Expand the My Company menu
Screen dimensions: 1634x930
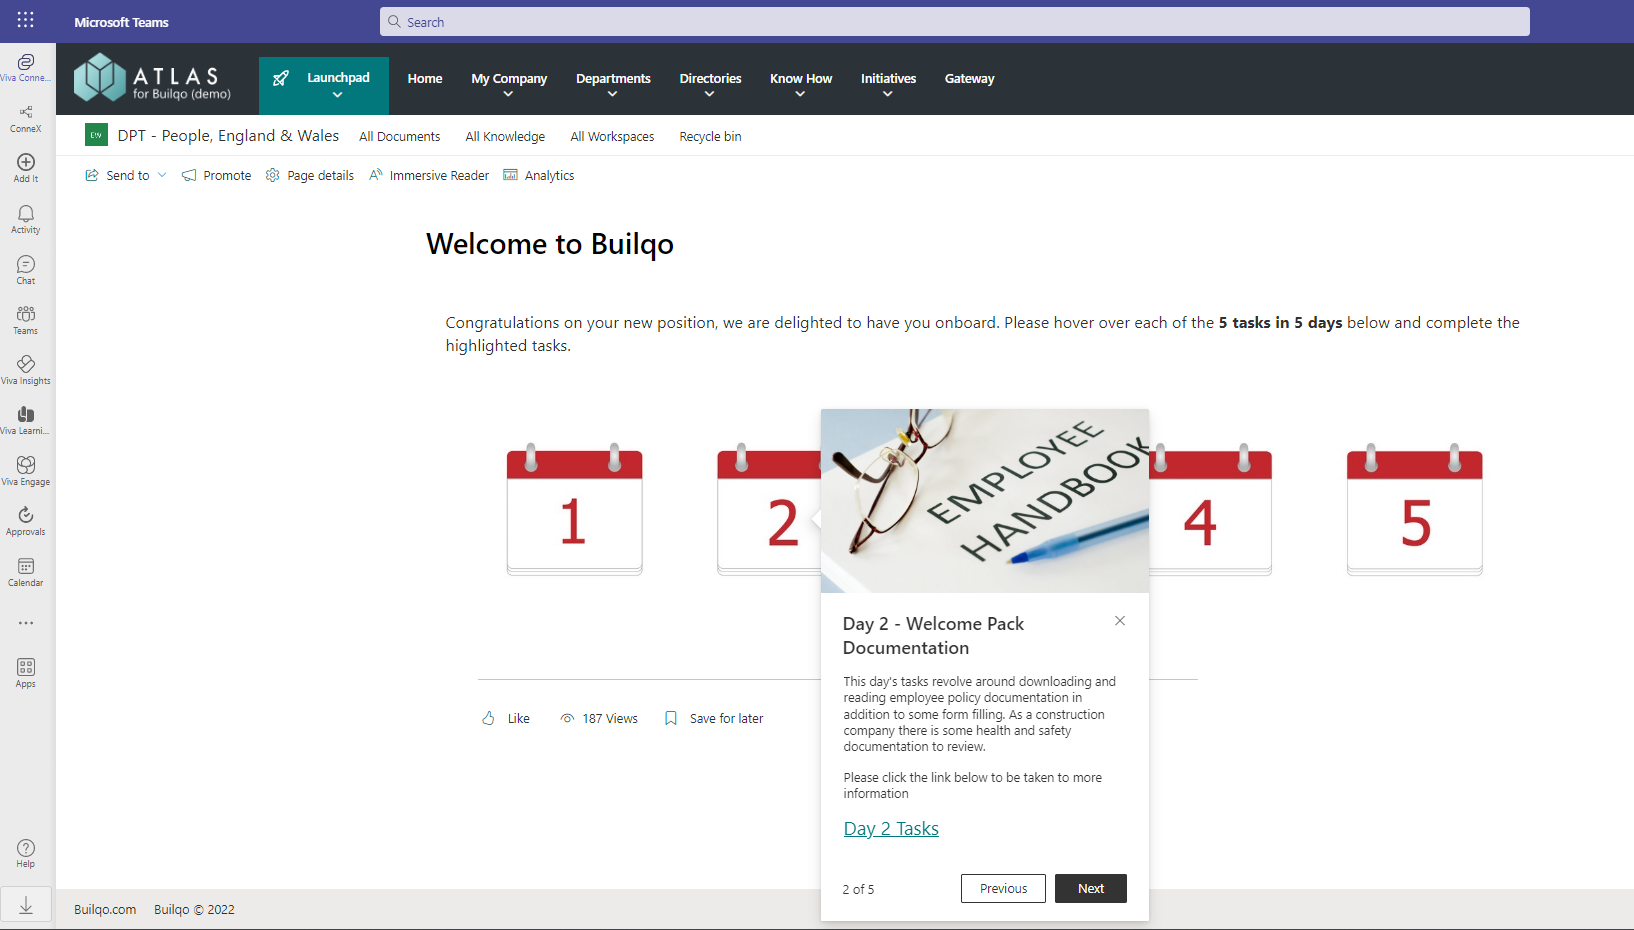click(509, 85)
